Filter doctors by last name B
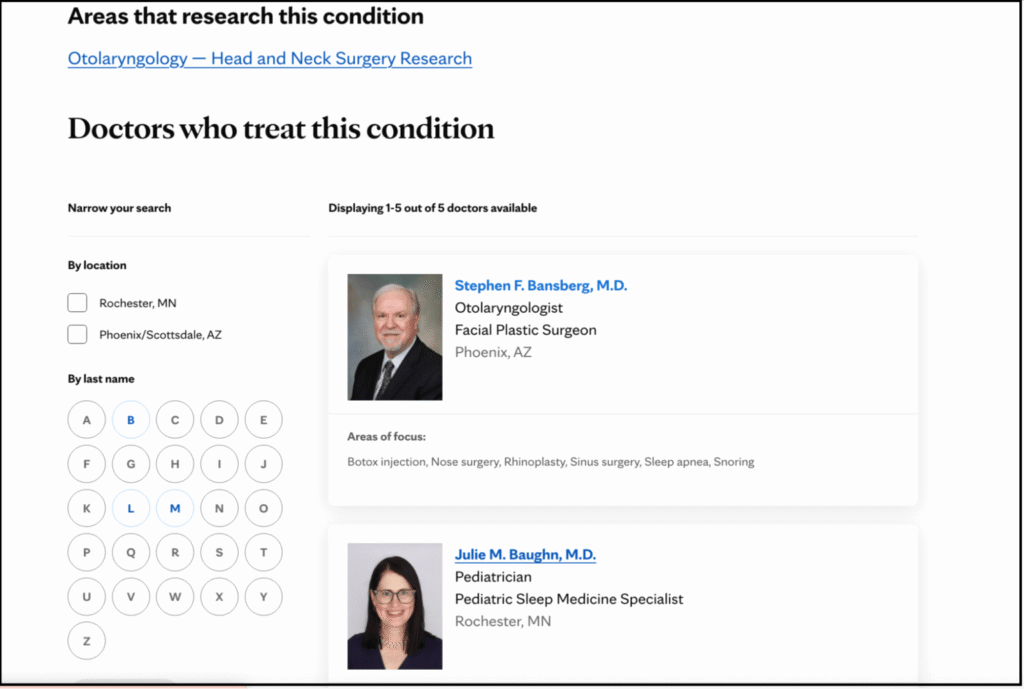The height and width of the screenshot is (689, 1024). tap(131, 419)
